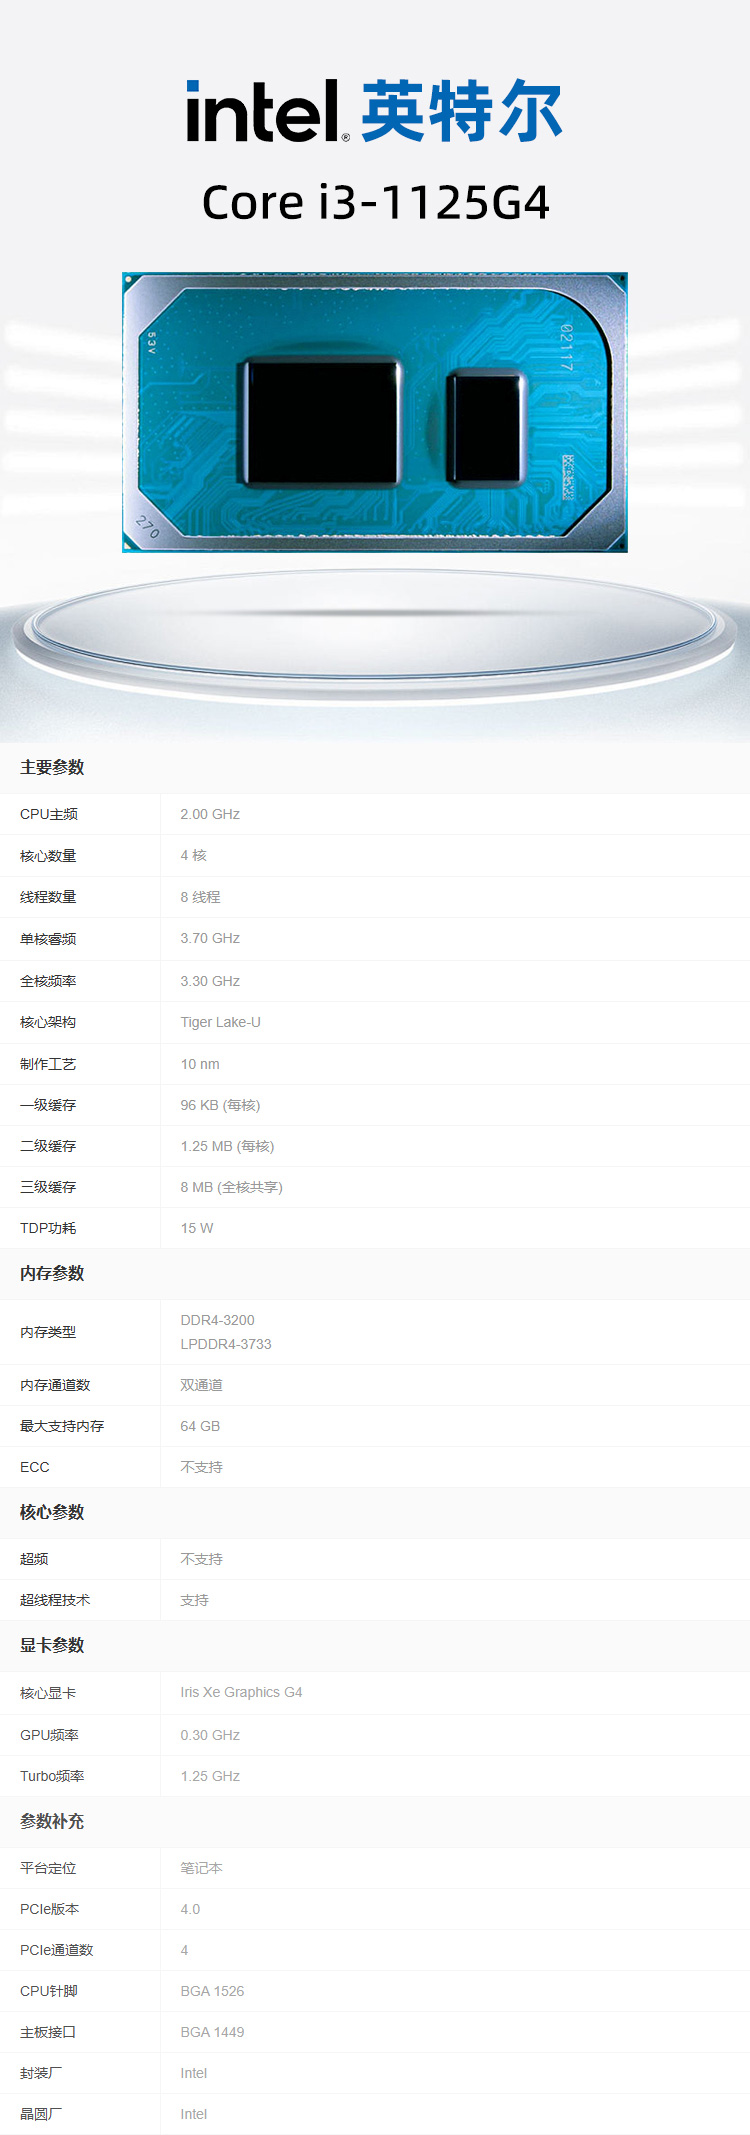Click the 制作工艺 row label
Image resolution: width=750 pixels, height=2135 pixels.
tap(48, 1064)
